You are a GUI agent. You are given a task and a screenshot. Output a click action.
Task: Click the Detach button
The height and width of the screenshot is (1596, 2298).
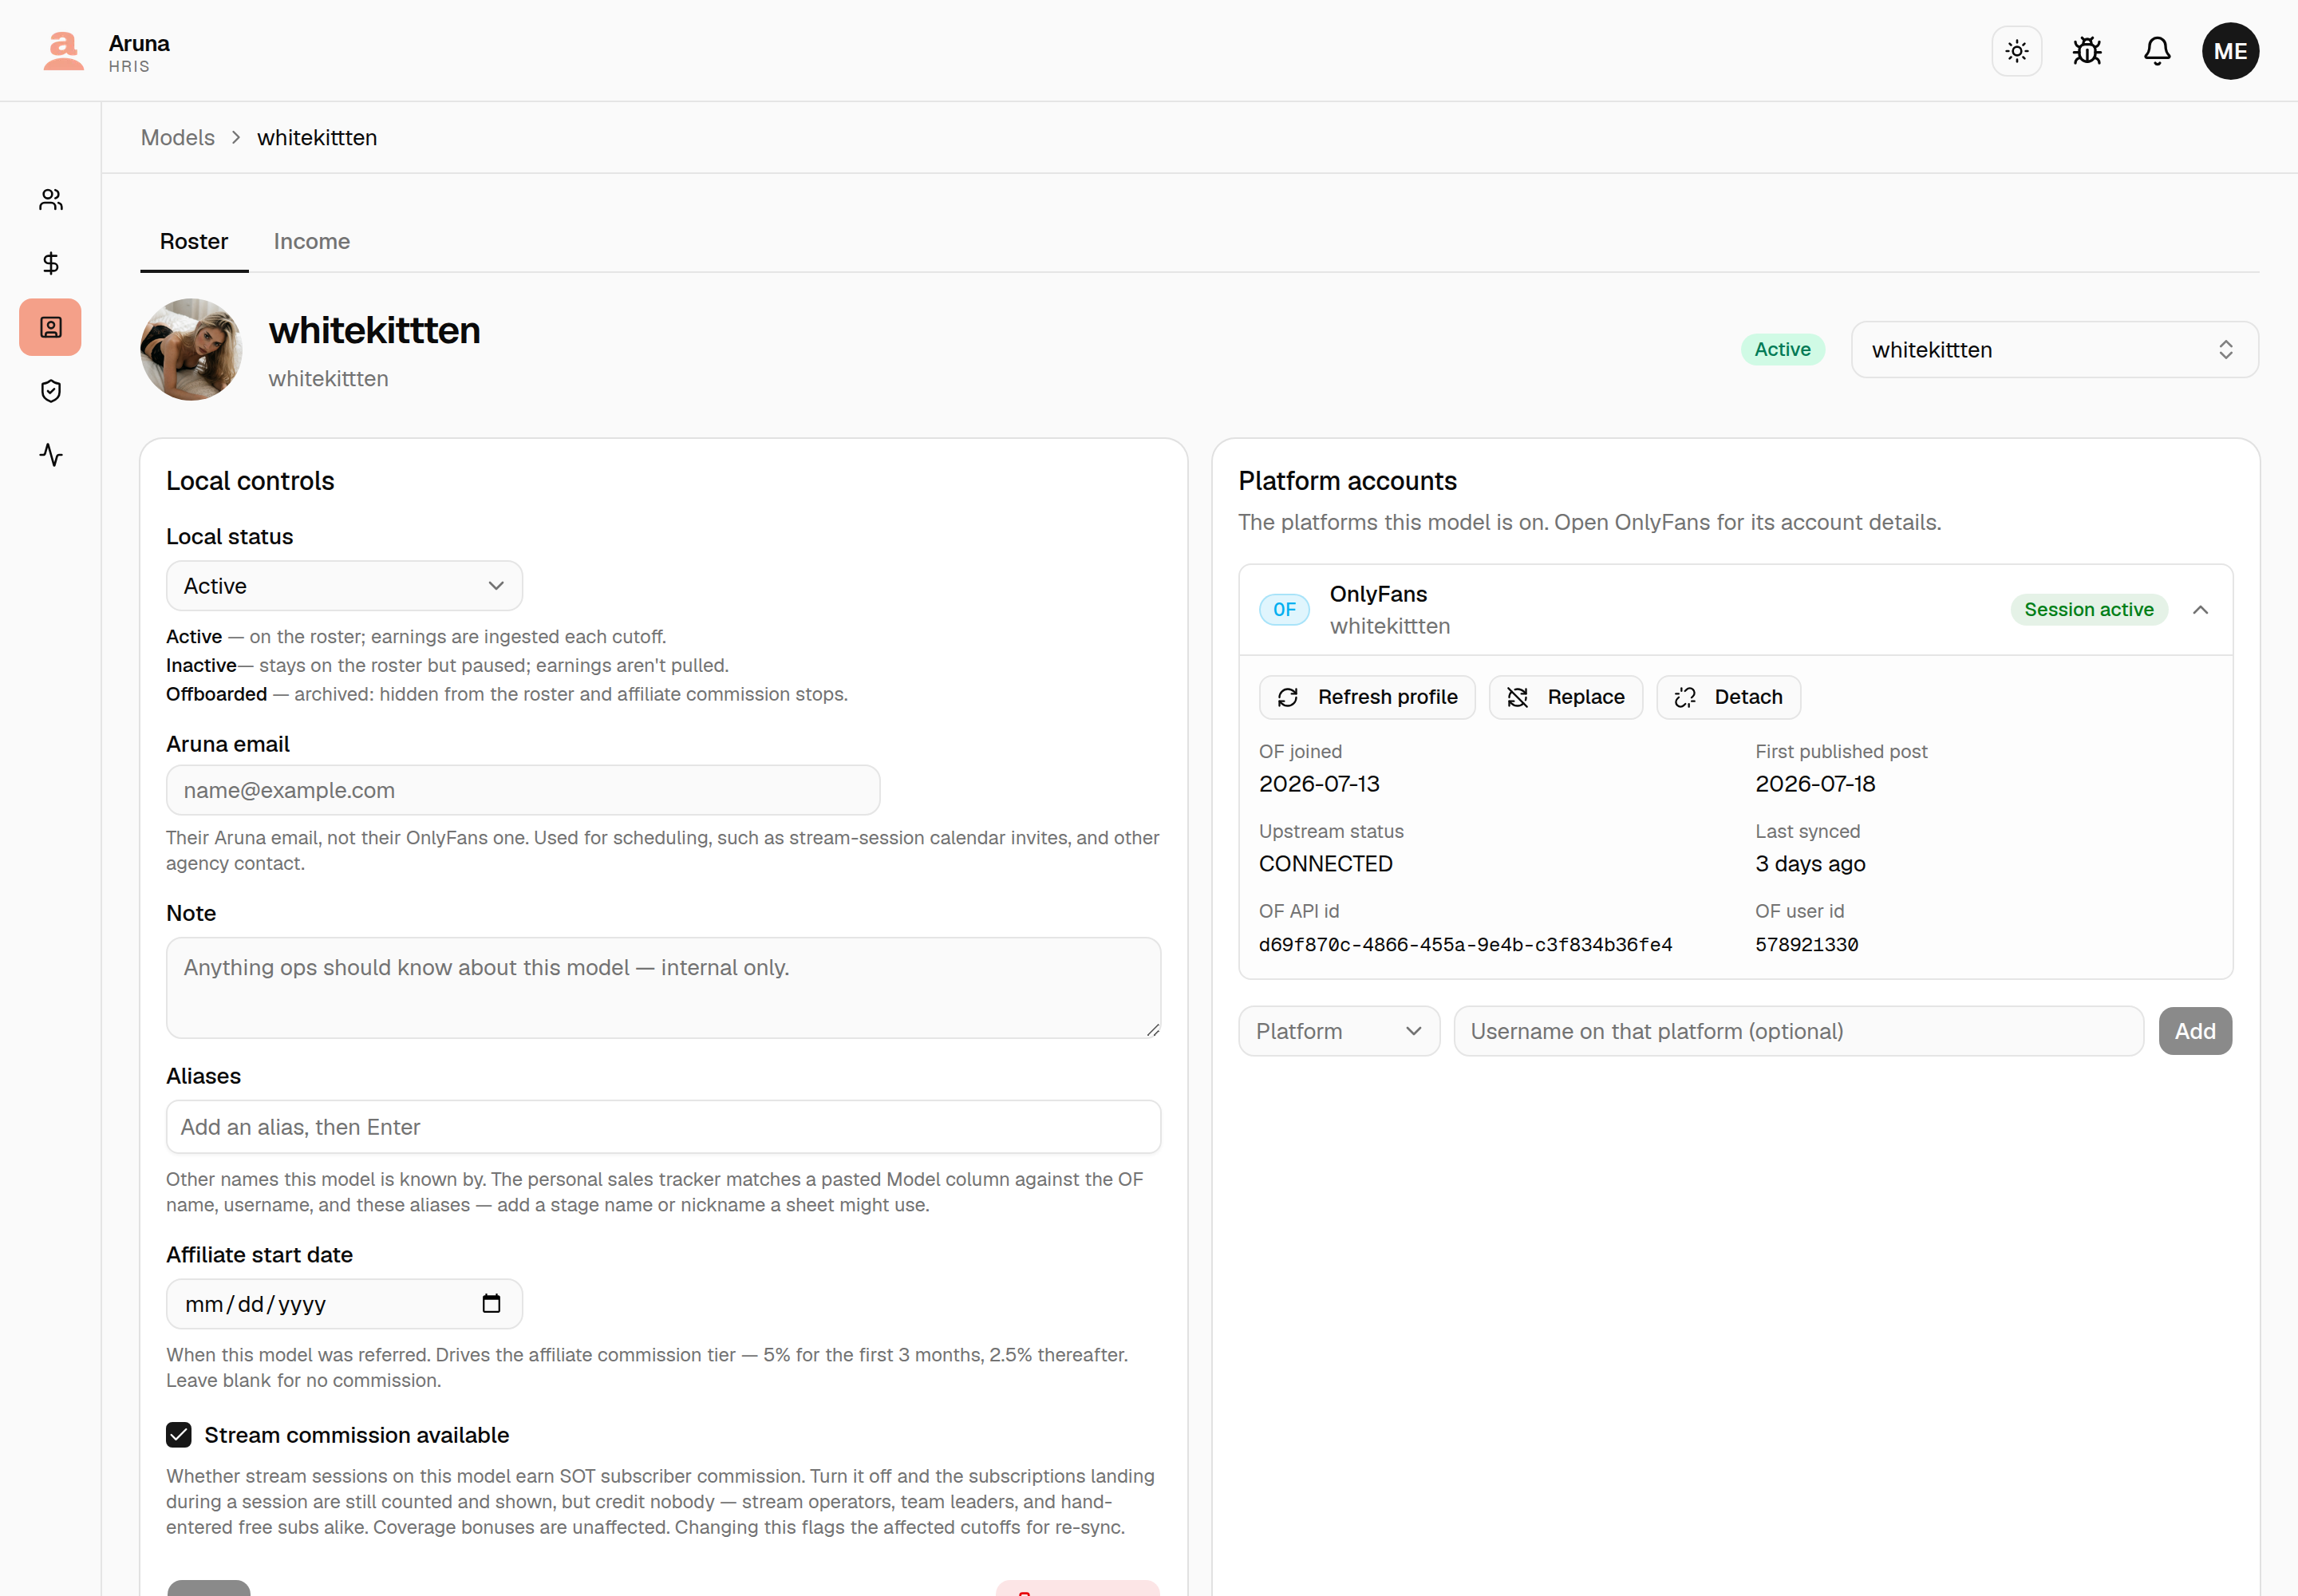click(1728, 697)
